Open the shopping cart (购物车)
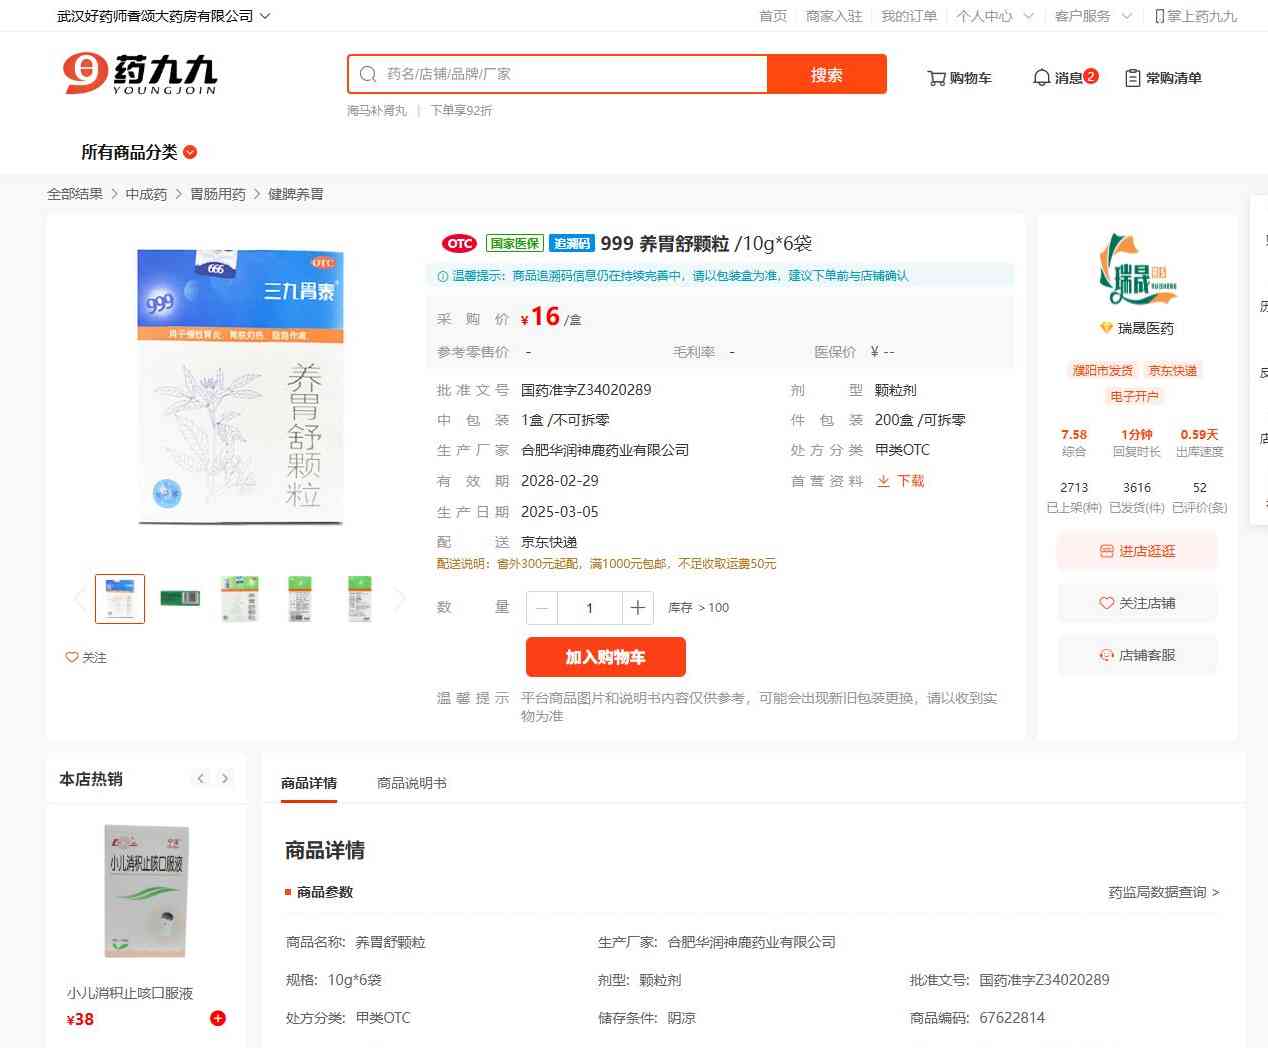 [959, 78]
